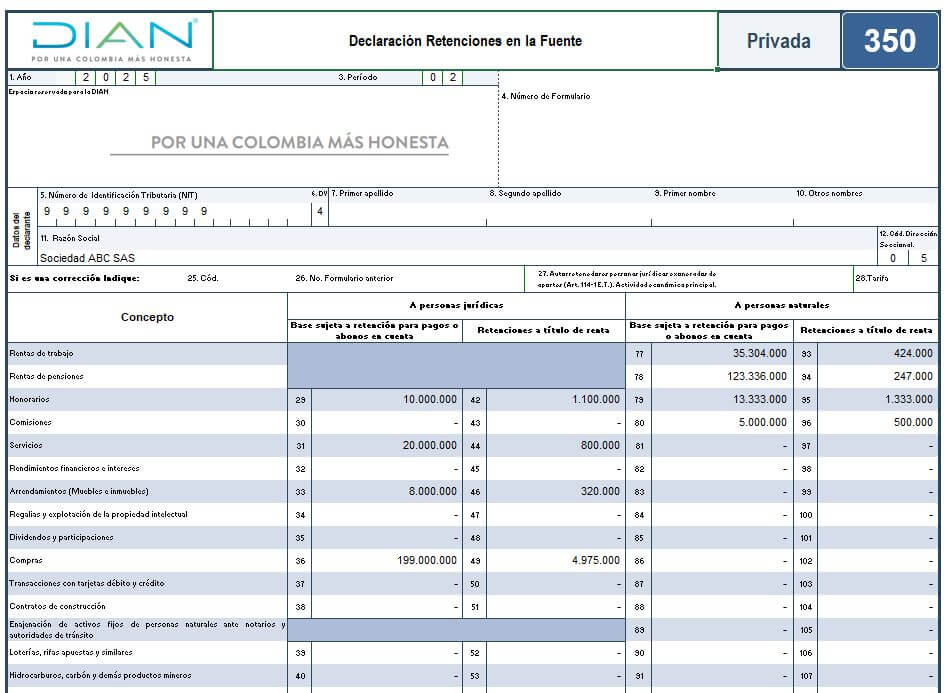
Task: Select the Privada label box
Action: click(x=778, y=40)
